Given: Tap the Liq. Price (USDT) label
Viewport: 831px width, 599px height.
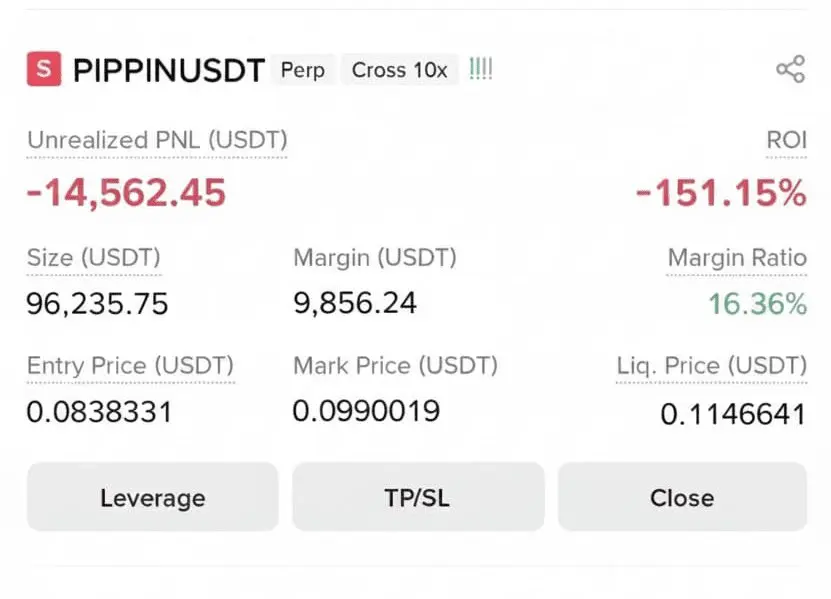Looking at the screenshot, I should 711,365.
